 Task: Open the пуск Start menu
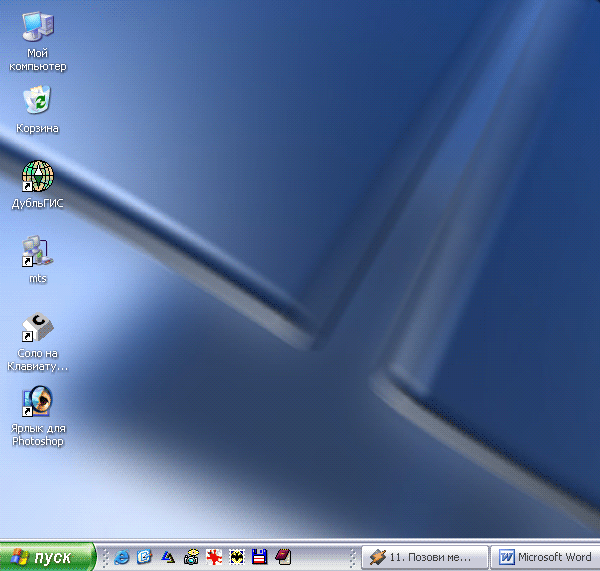pos(47,557)
